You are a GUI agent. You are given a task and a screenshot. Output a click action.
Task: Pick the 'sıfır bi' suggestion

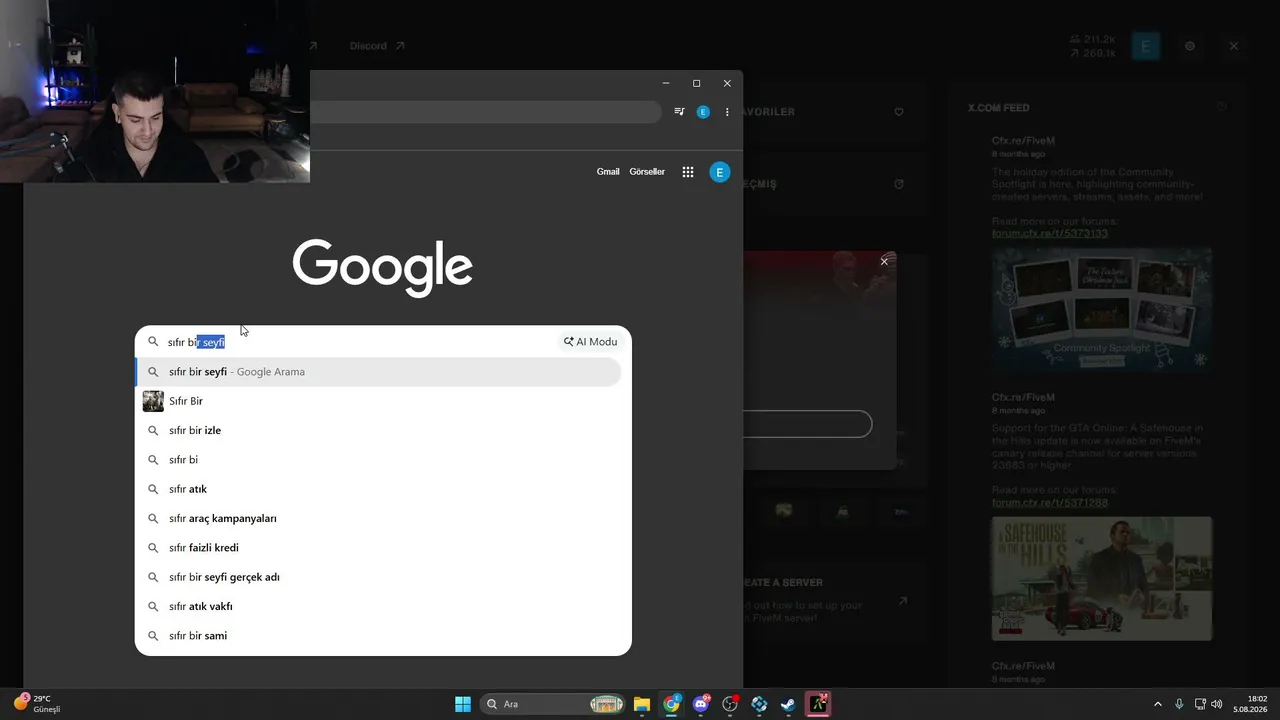(x=378, y=460)
